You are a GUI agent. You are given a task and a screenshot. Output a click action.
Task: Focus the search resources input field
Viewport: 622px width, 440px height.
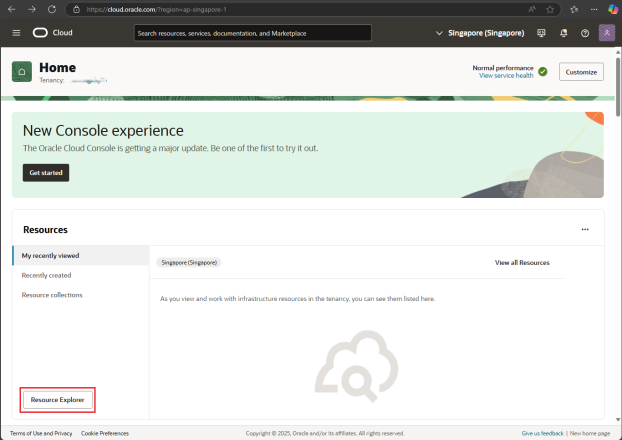pyautogui.click(x=252, y=33)
